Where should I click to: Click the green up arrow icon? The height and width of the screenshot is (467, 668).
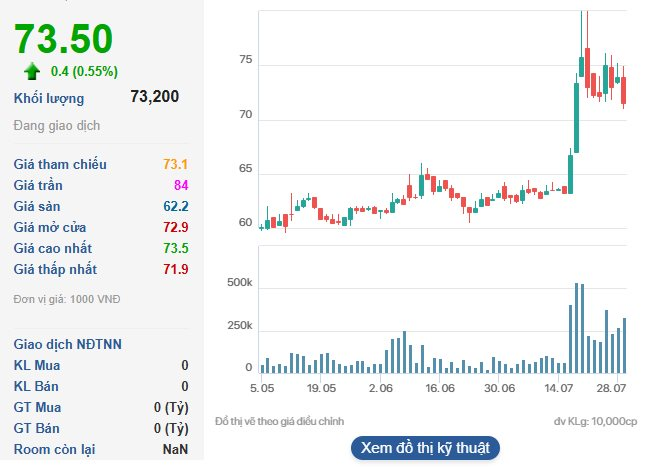(x=32, y=71)
